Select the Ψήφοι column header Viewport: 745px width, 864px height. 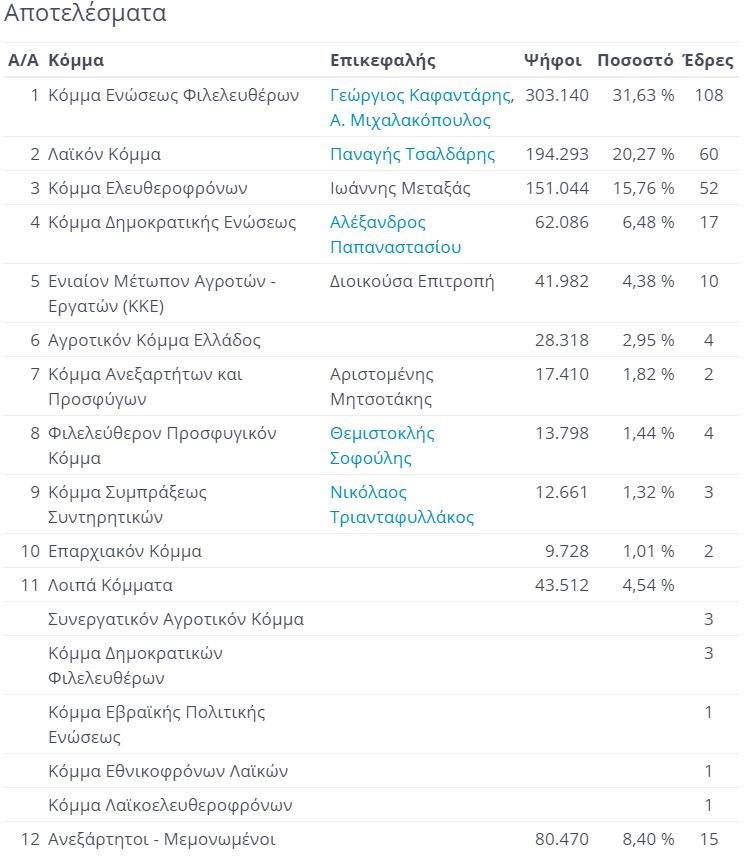pos(552,60)
